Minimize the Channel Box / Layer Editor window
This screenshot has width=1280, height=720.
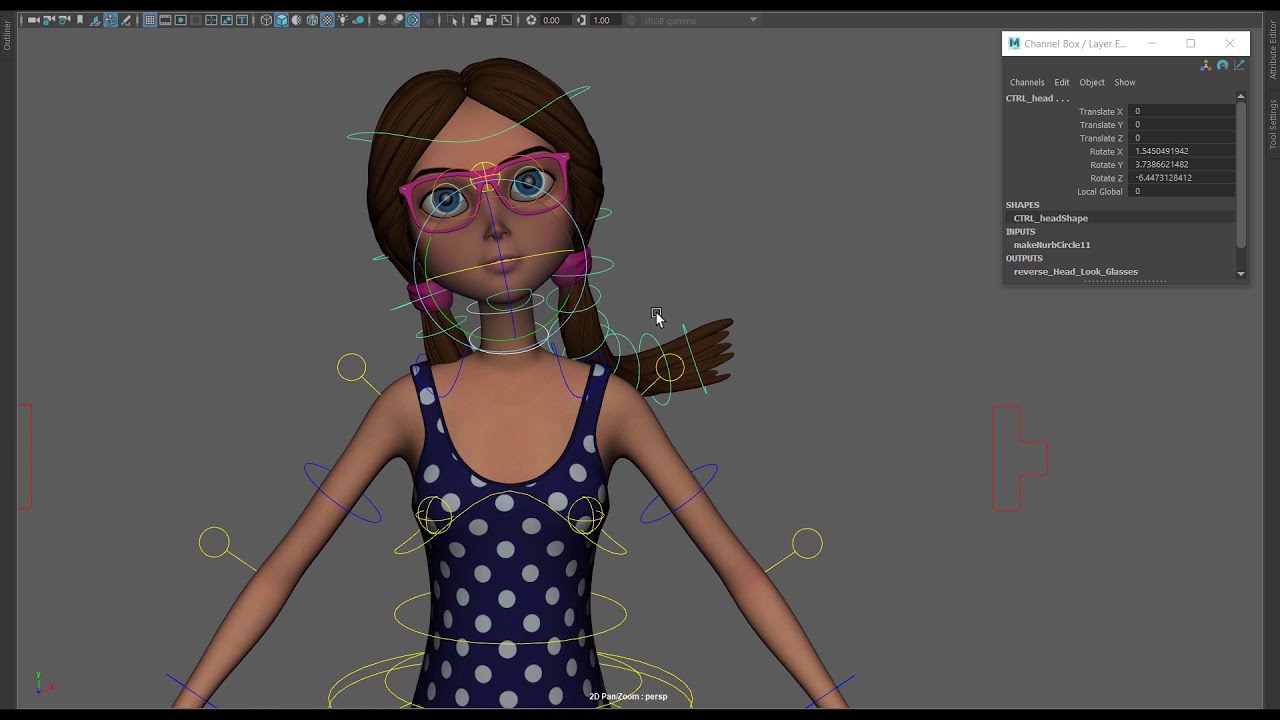click(1152, 44)
